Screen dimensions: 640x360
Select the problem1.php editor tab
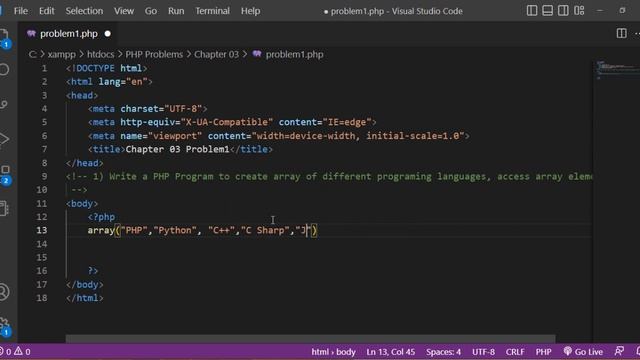point(68,34)
